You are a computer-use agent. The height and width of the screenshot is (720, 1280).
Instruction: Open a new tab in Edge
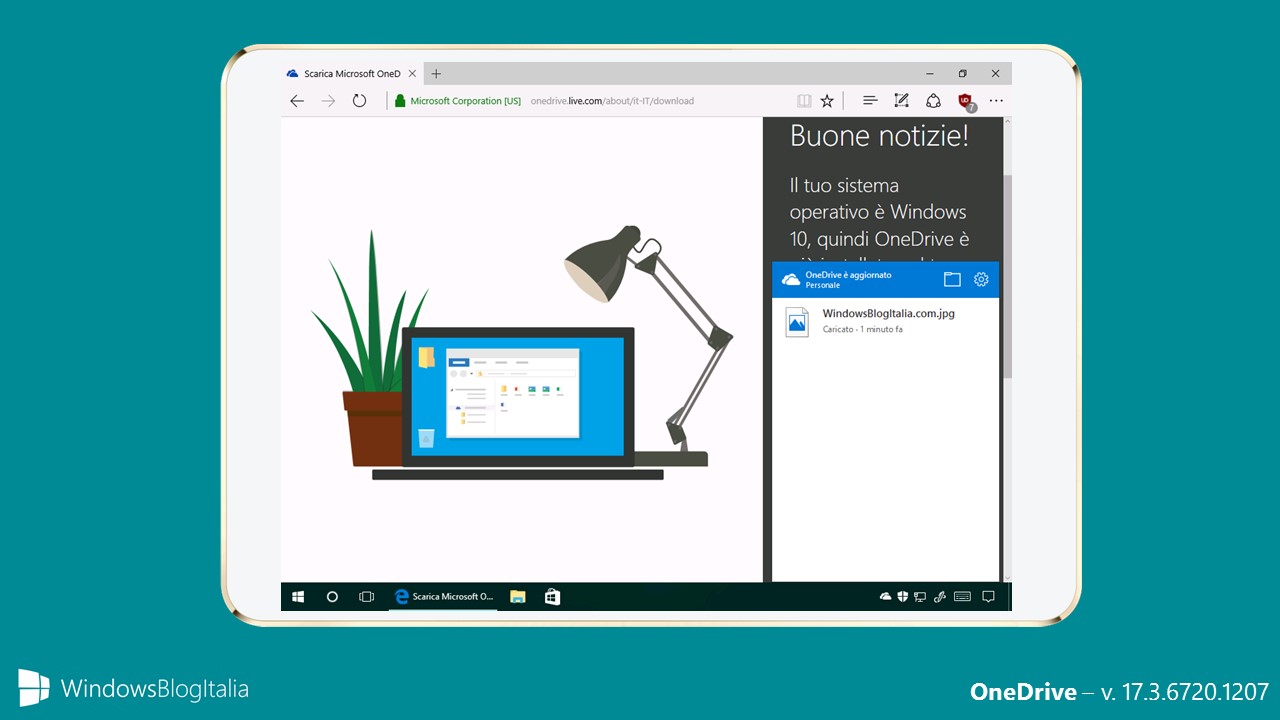point(436,74)
